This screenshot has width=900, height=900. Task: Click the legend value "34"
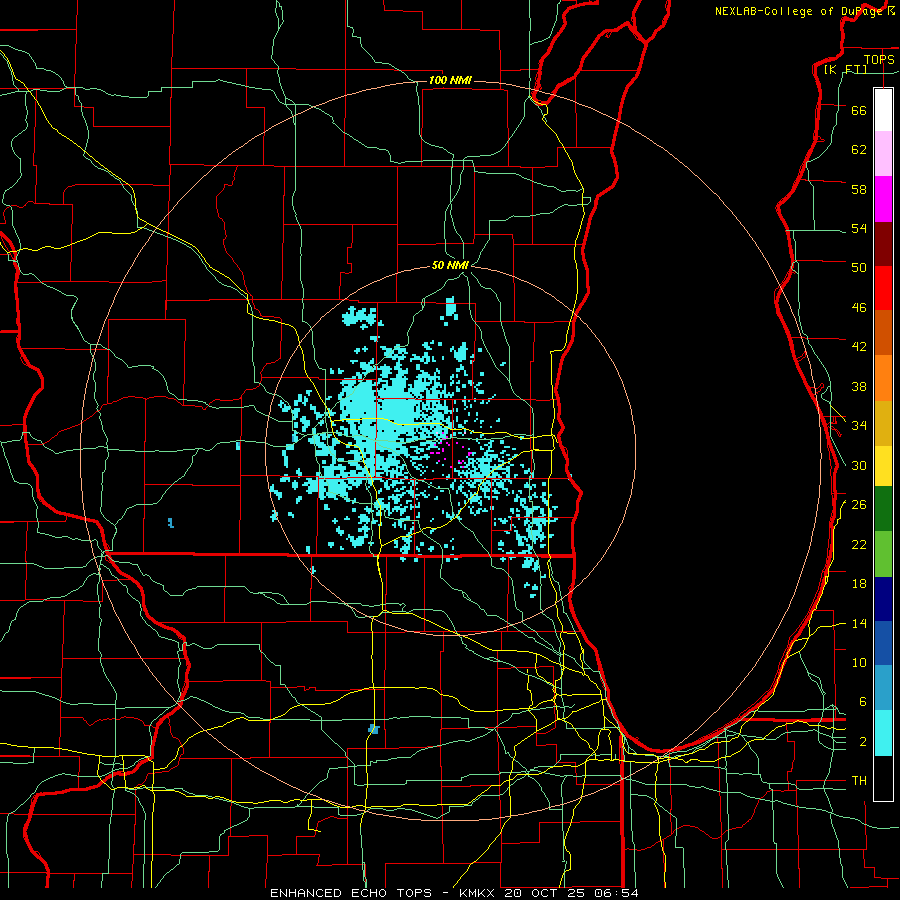[859, 425]
